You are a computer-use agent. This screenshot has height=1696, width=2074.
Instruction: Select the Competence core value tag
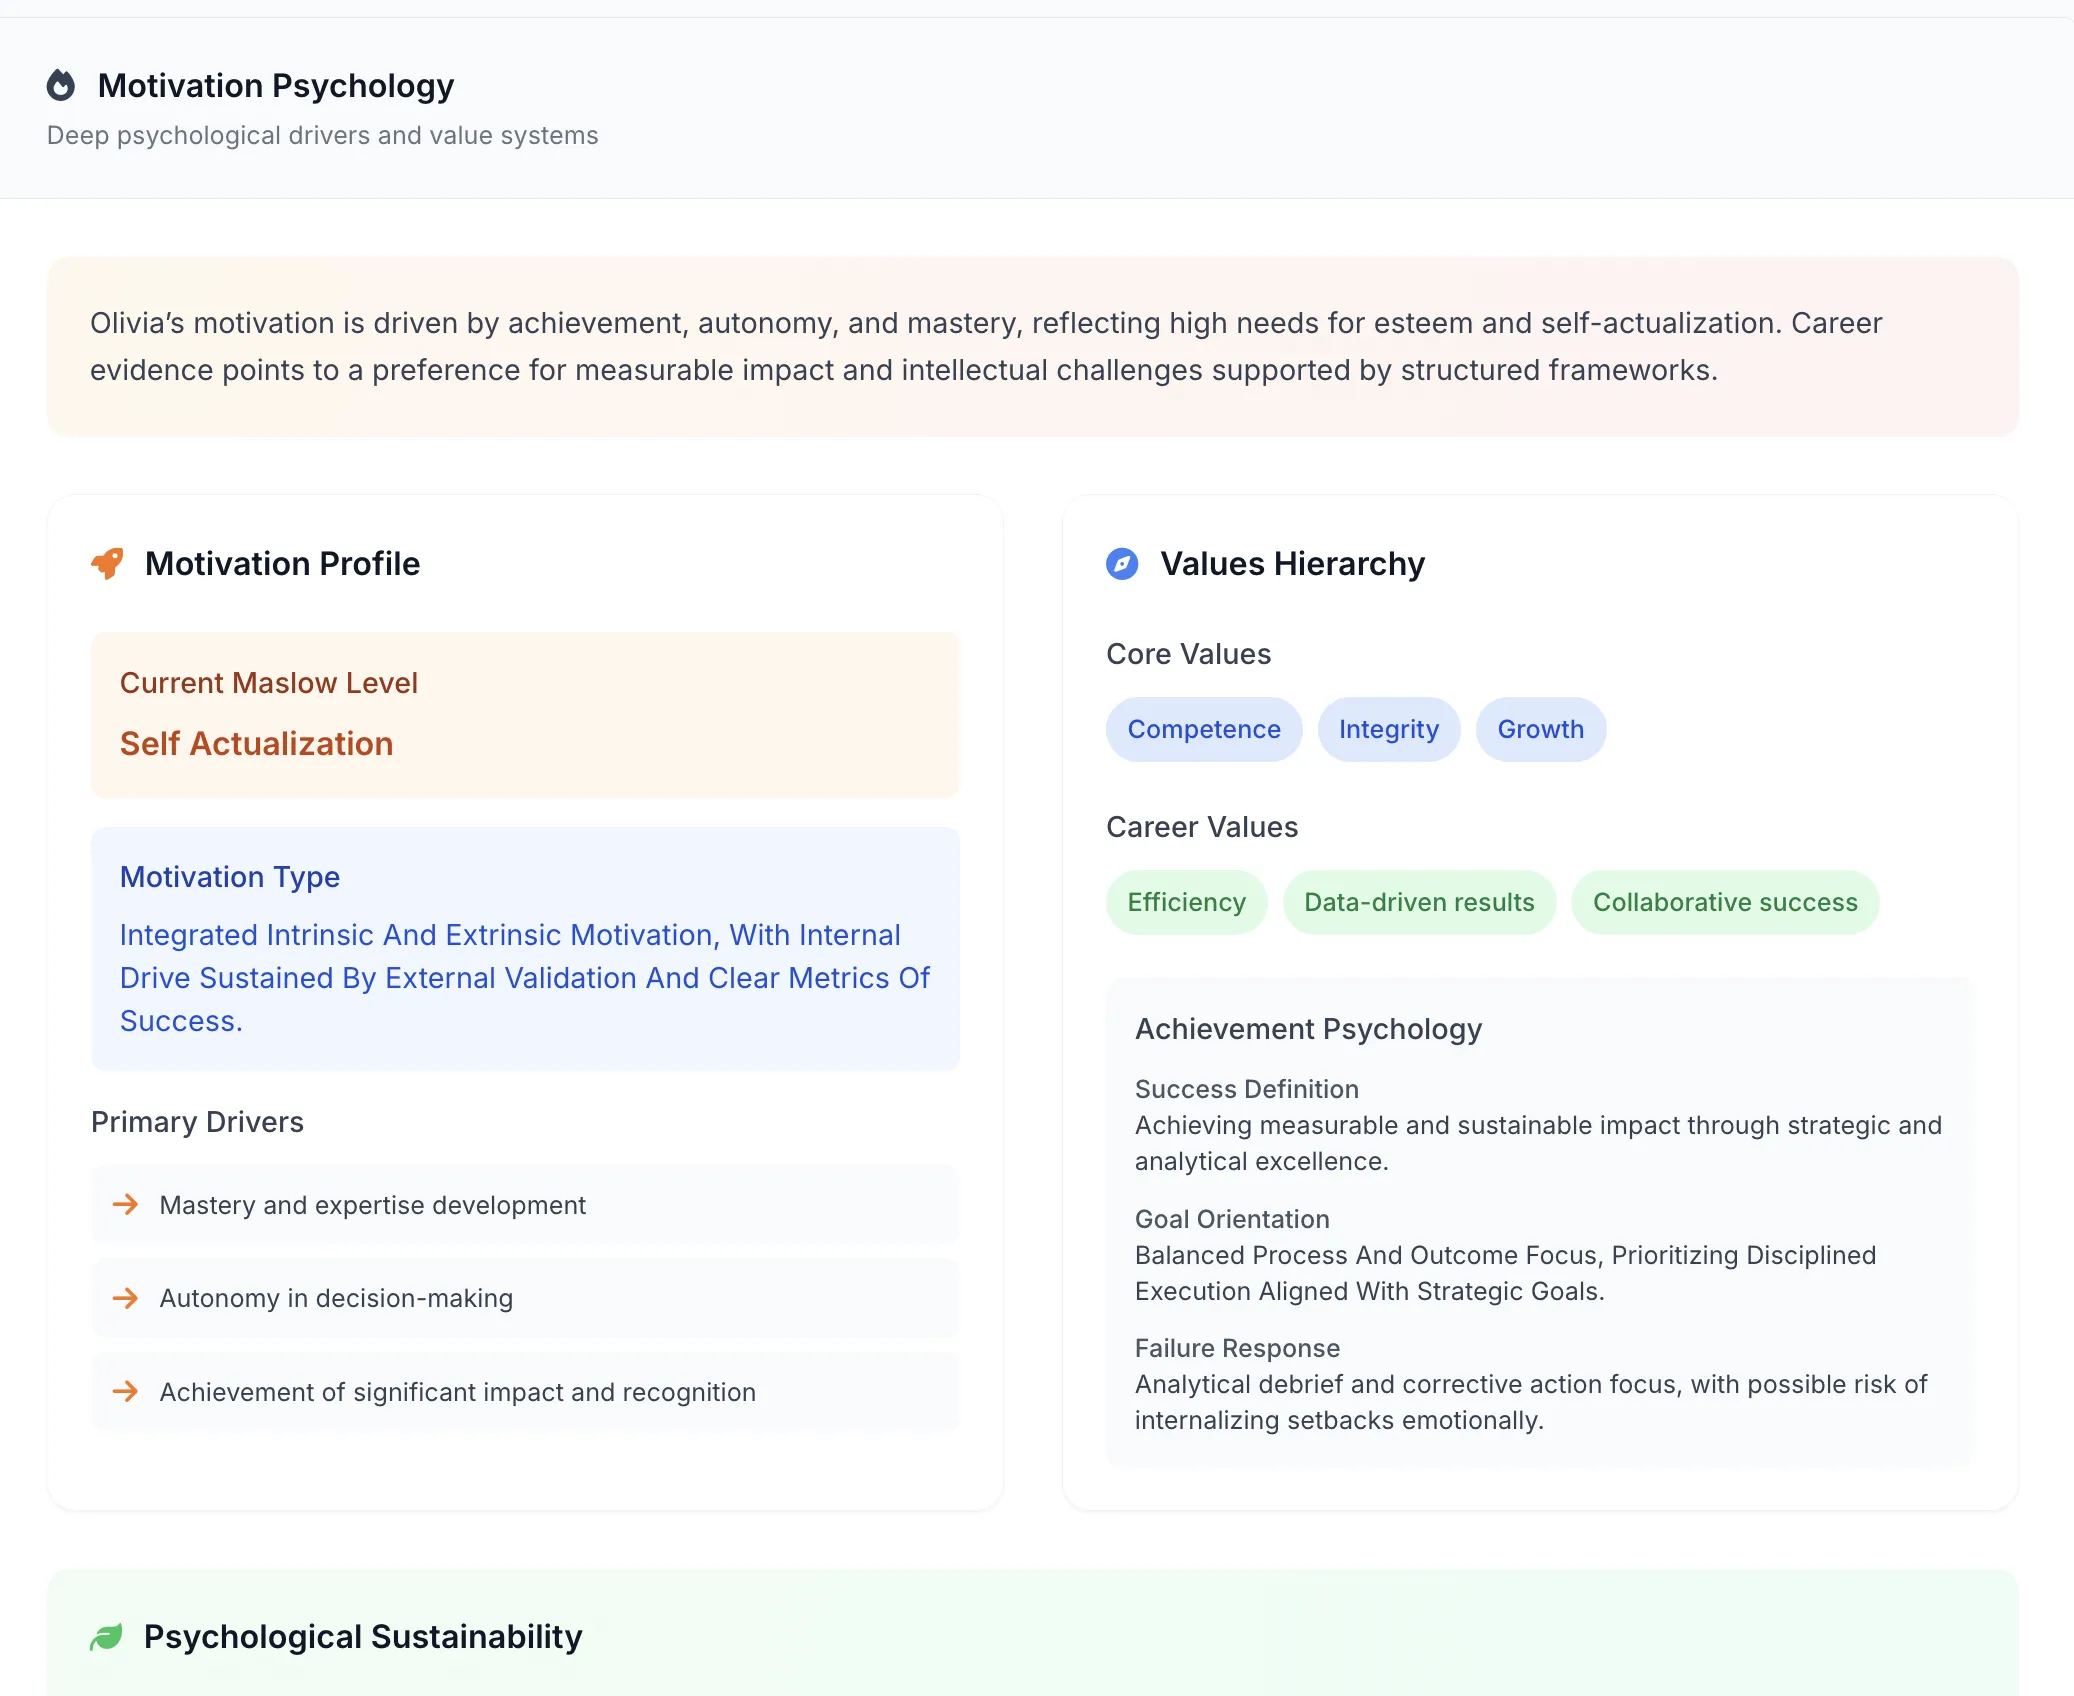point(1204,729)
